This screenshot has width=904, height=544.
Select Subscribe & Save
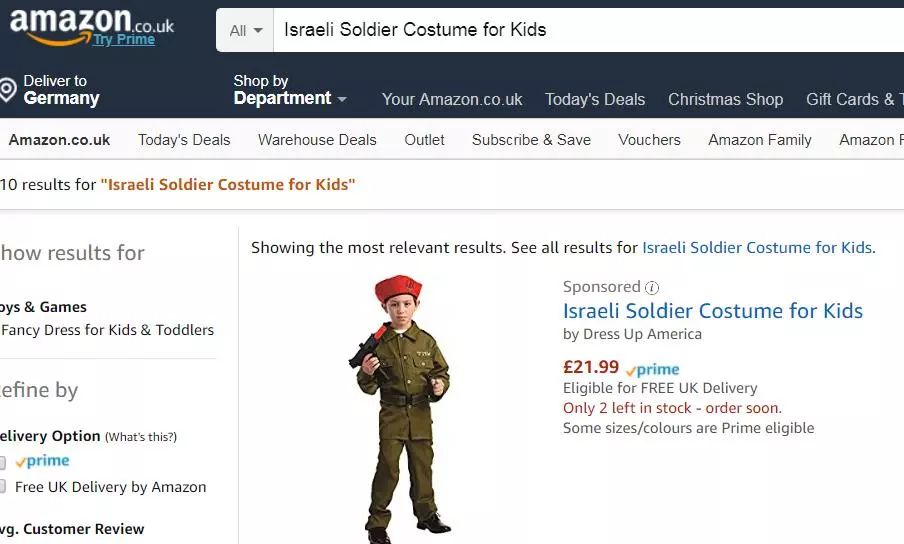(x=531, y=140)
